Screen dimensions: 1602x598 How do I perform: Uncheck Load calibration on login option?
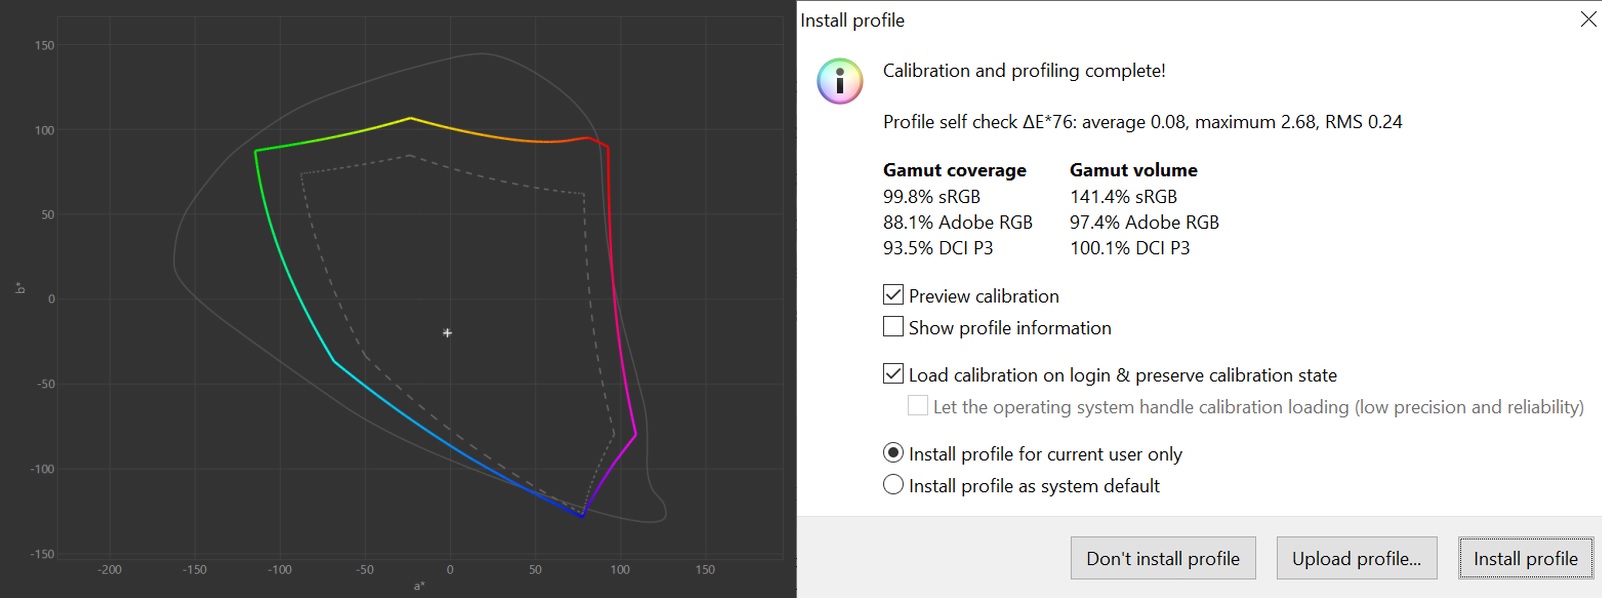(x=893, y=374)
